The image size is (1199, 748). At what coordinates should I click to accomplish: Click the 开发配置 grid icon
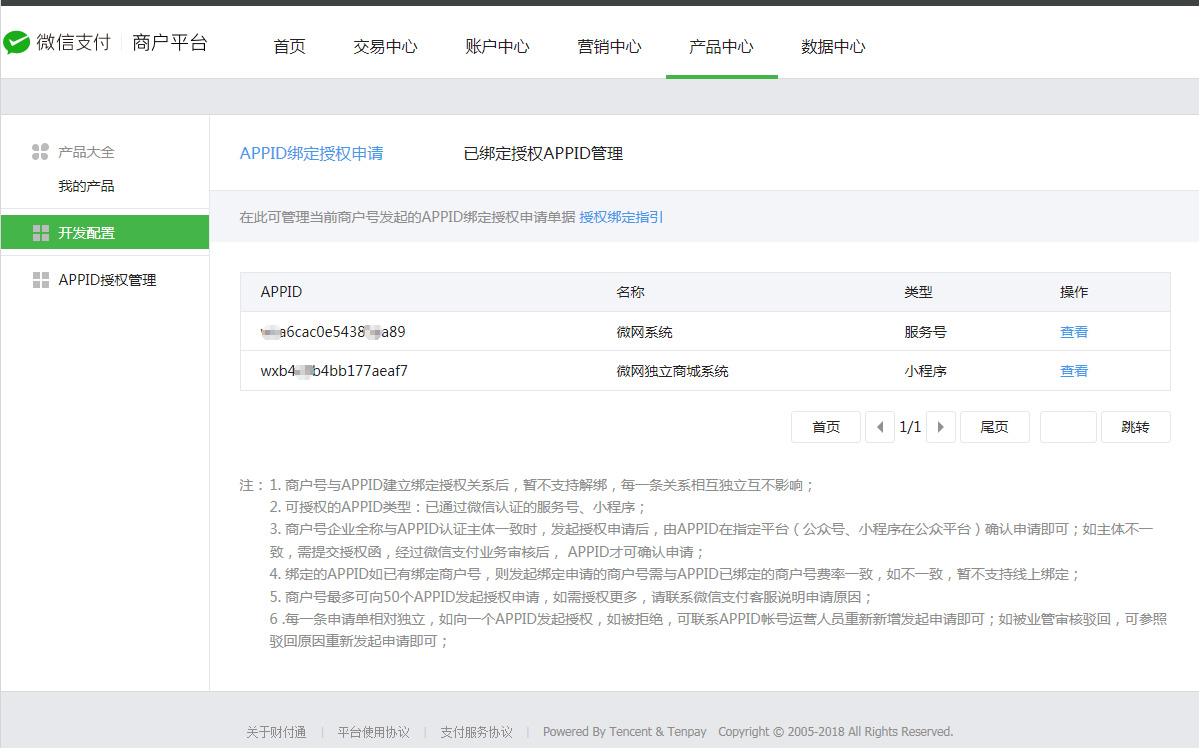[x=41, y=233]
